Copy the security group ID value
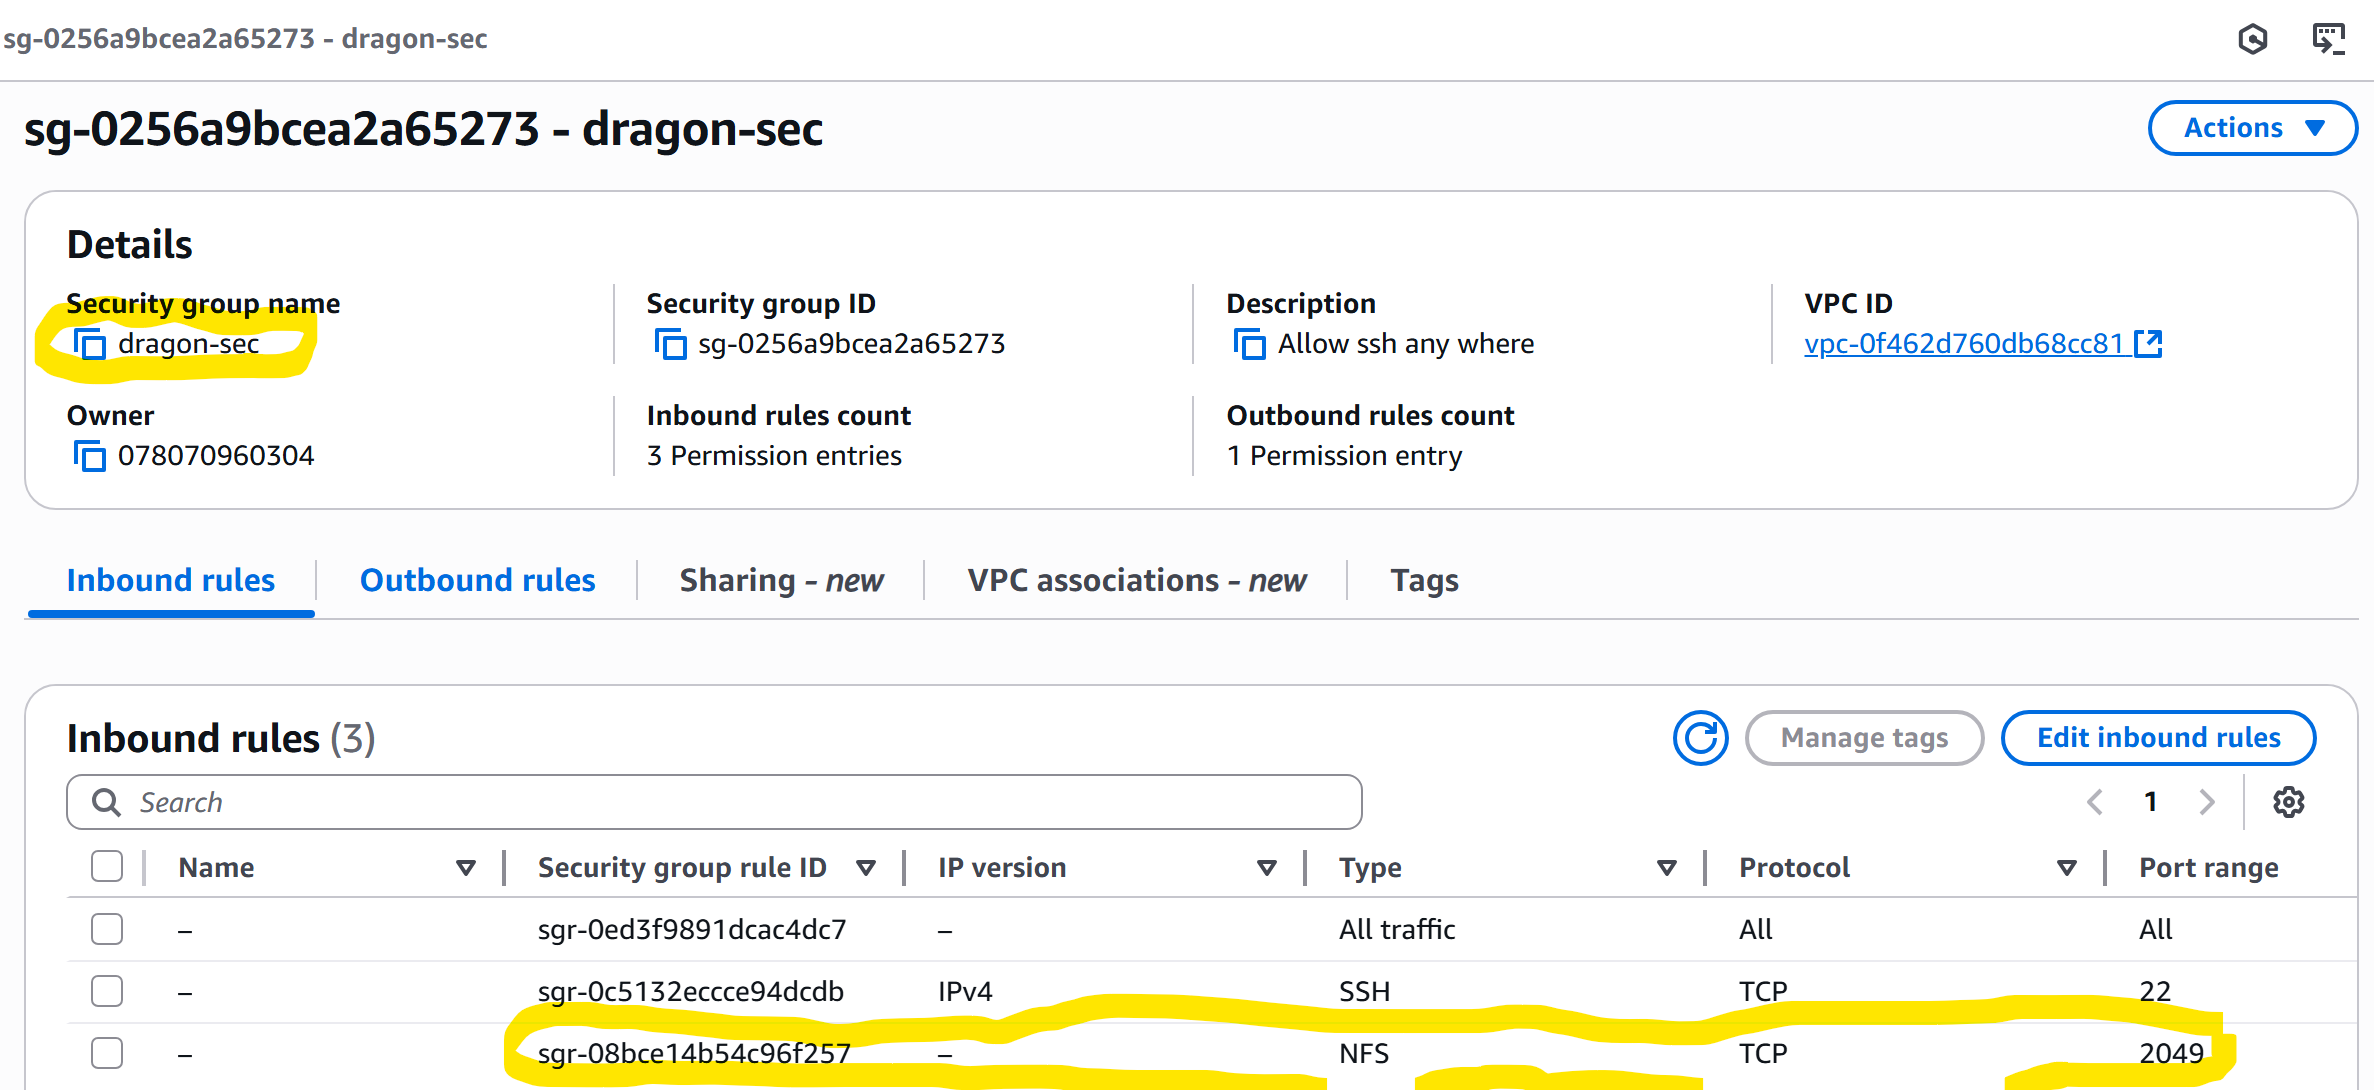The image size is (2374, 1090). (670, 344)
